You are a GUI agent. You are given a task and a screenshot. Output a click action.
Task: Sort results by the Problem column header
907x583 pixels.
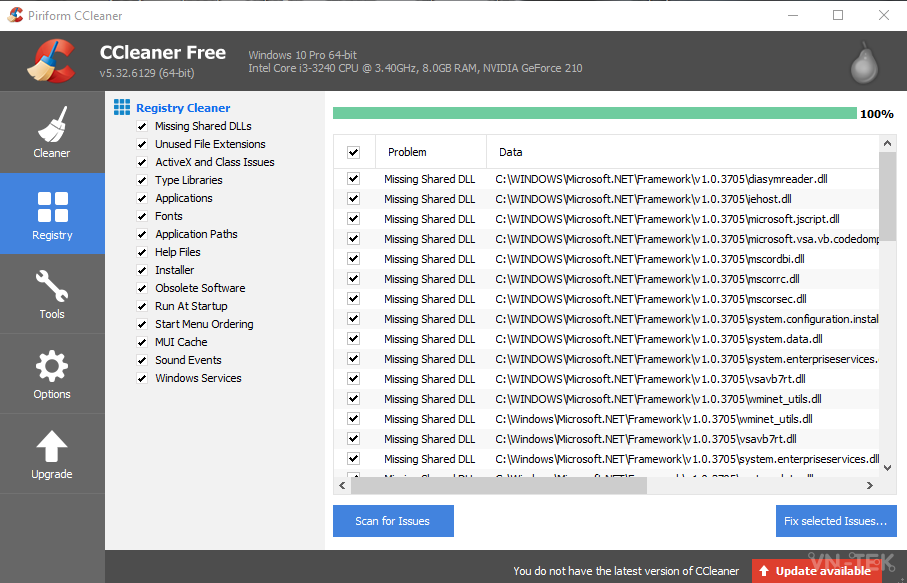[431, 152]
